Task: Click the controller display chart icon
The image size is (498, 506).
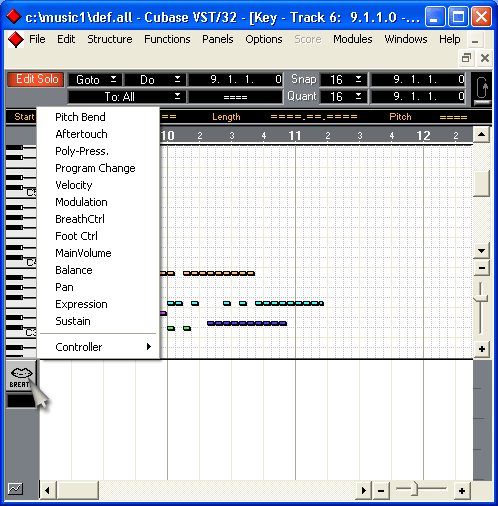Action: pos(15,489)
